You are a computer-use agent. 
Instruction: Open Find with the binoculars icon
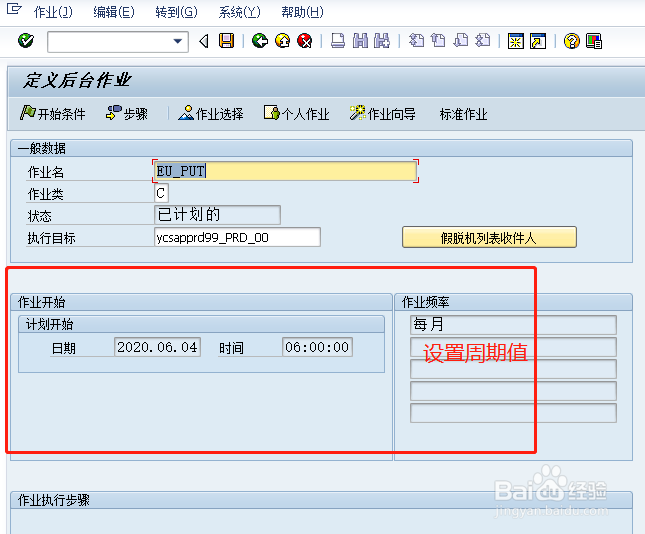360,41
